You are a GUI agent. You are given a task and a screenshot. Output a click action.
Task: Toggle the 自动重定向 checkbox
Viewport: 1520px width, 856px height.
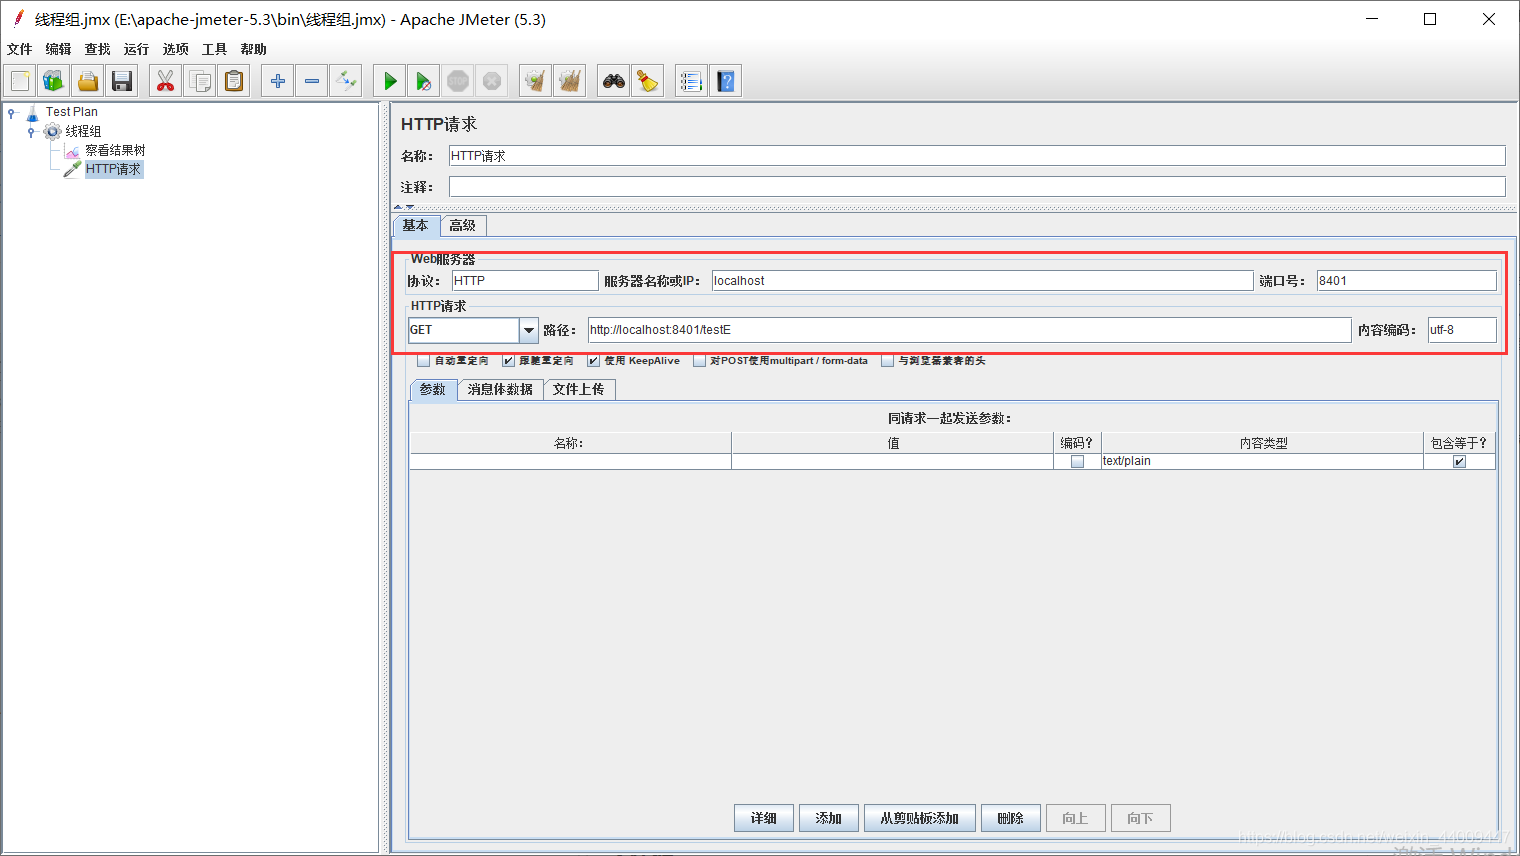coord(423,361)
